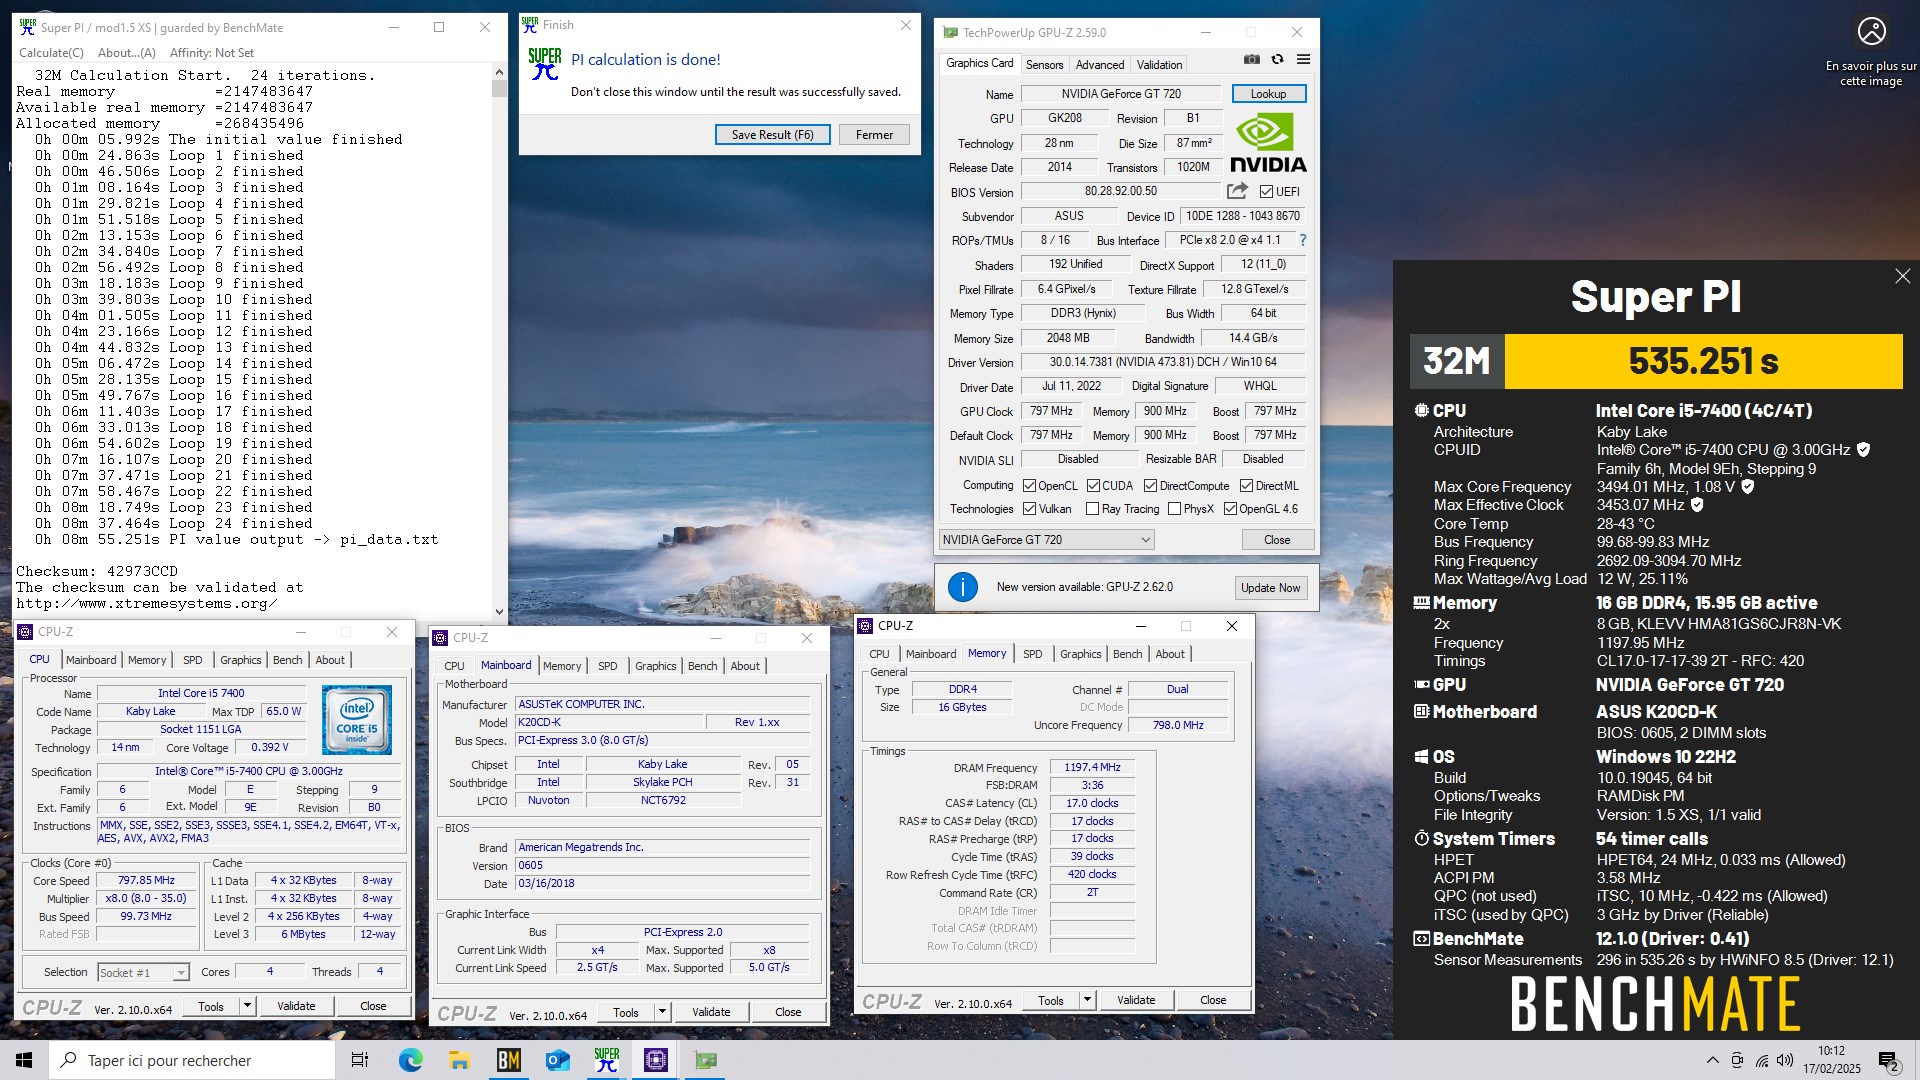Screen dimensions: 1920x1080
Task: Switch to GPU-Z in the taskbar
Action: [x=706, y=1060]
